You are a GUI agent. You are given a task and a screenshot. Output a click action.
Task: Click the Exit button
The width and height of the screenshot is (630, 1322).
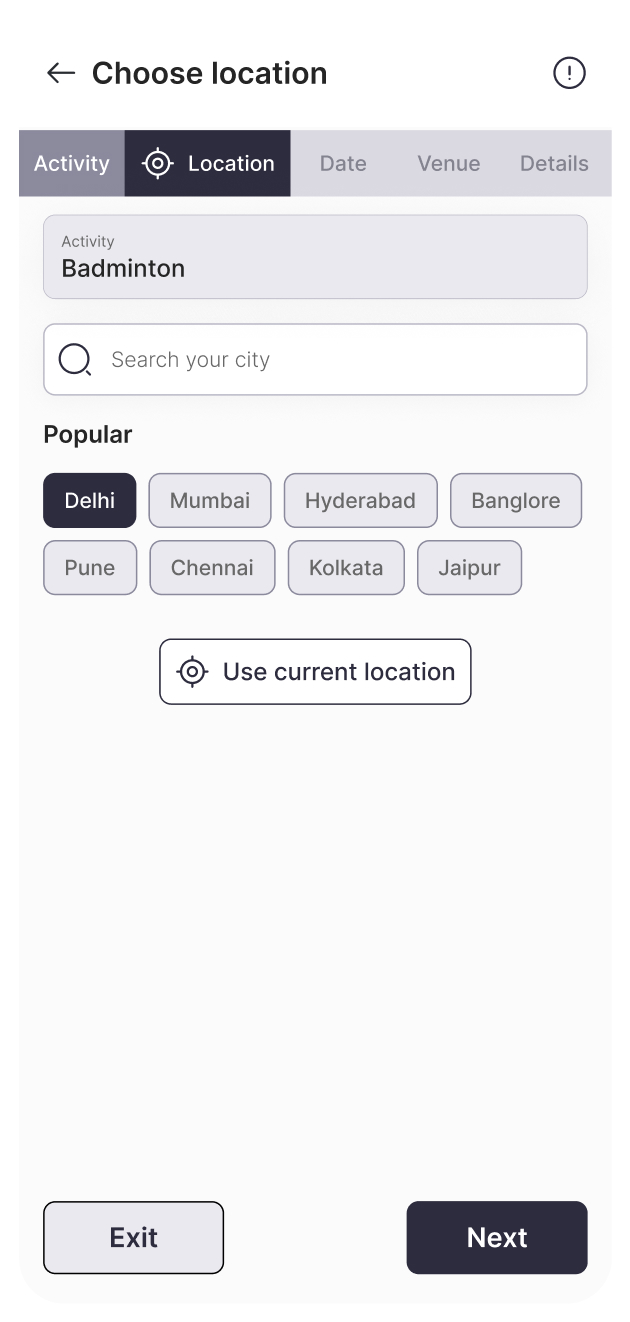[x=133, y=1237]
